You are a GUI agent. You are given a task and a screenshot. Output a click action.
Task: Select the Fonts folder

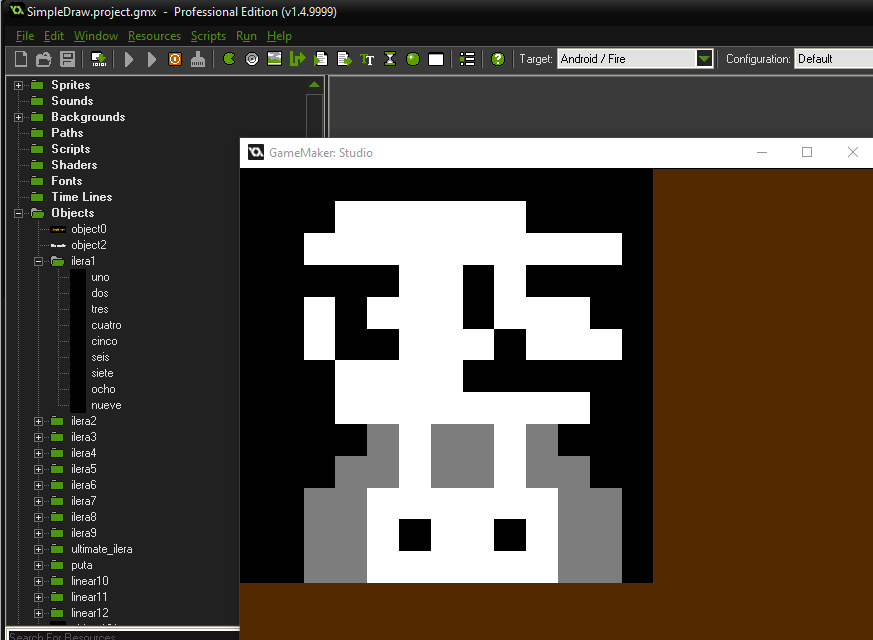click(x=66, y=181)
